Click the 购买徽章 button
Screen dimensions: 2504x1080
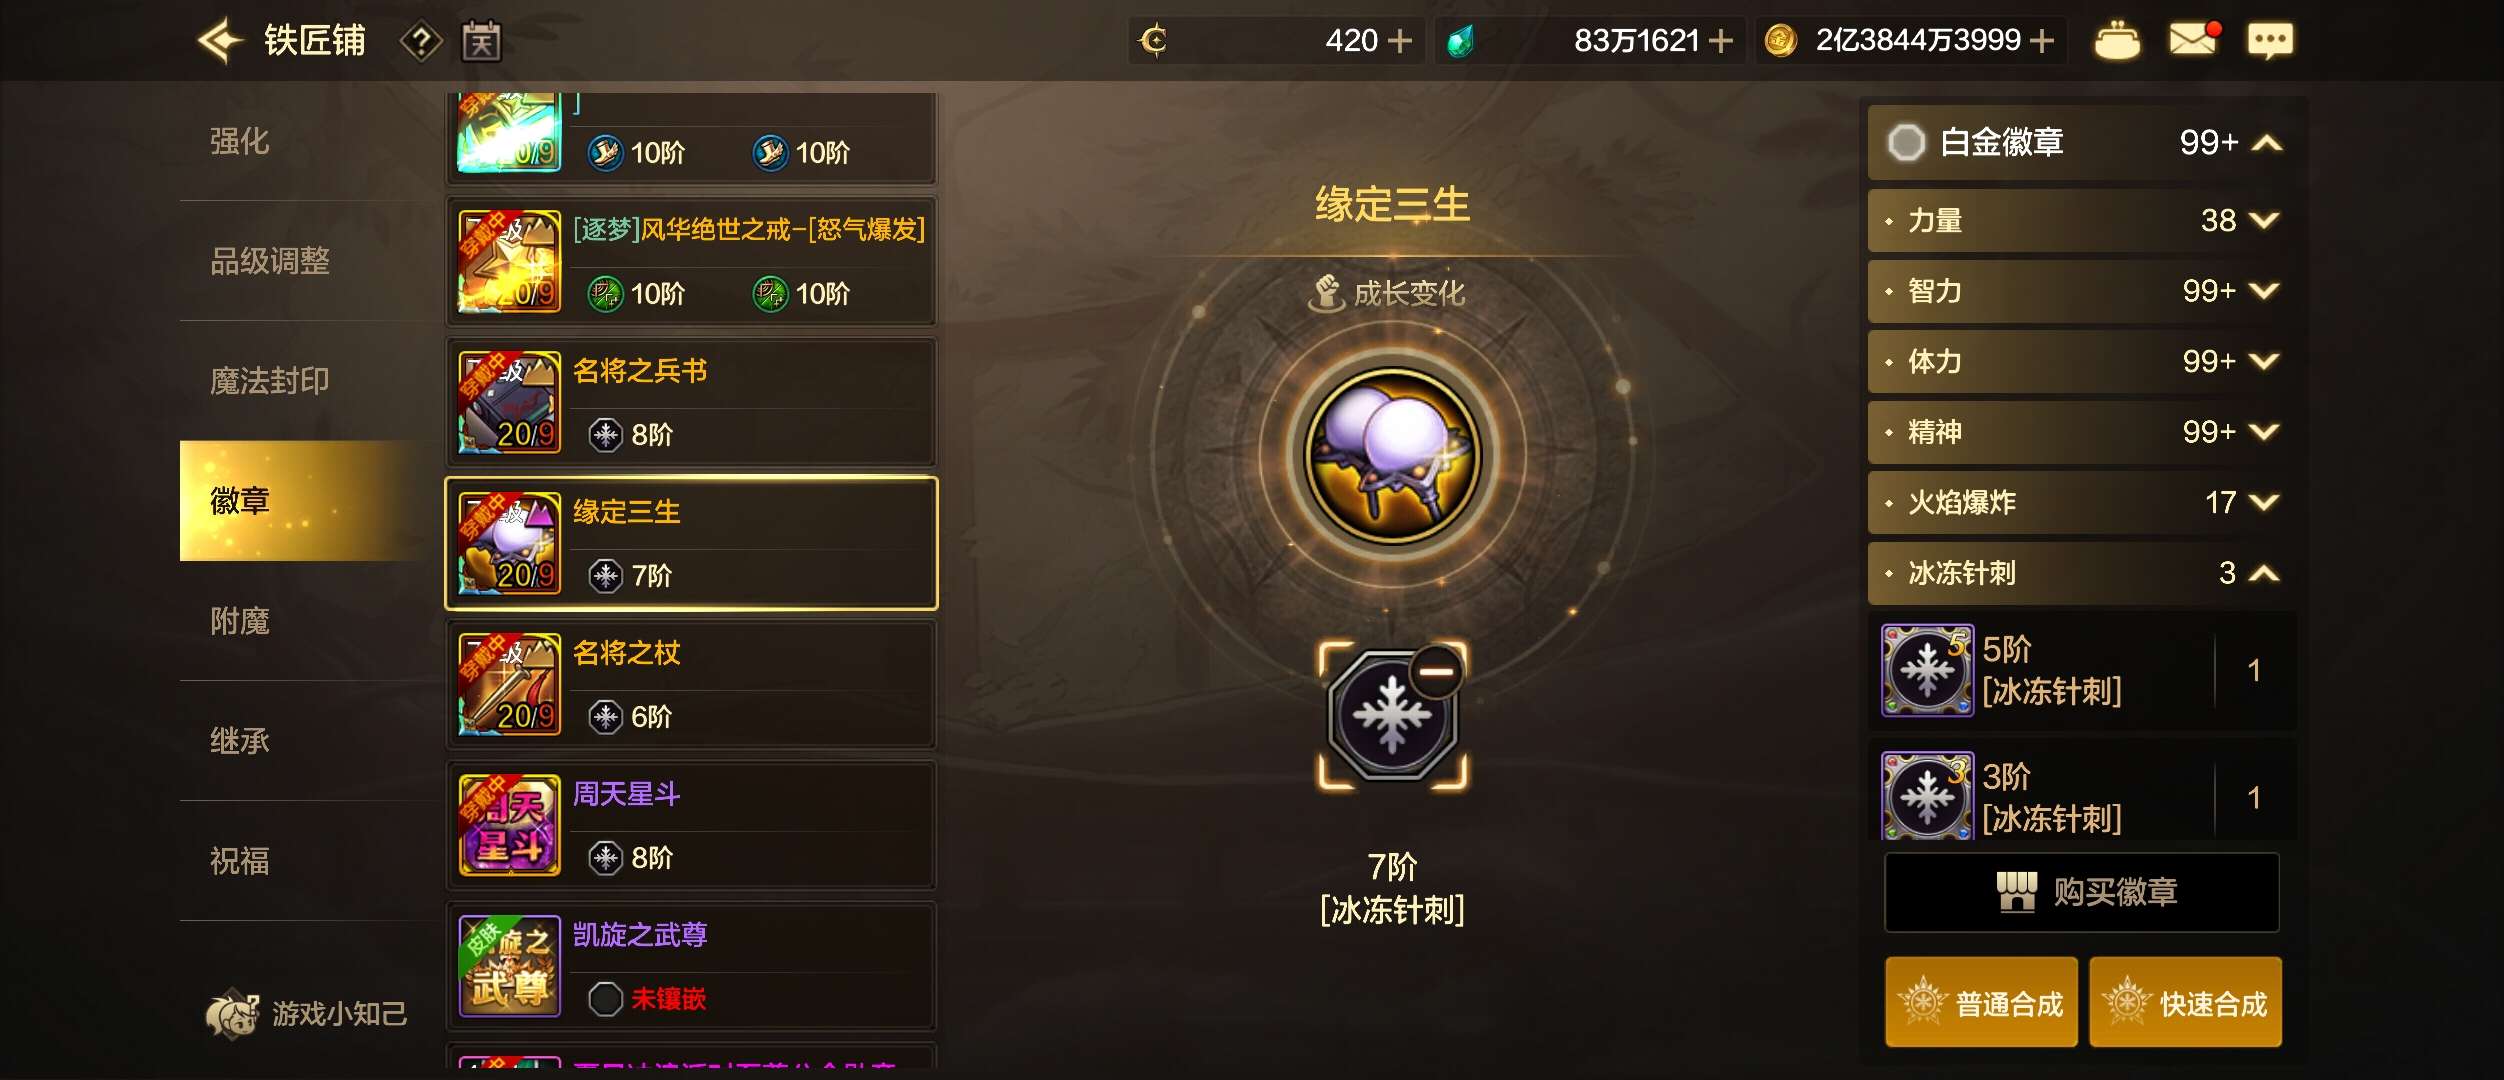pyautogui.click(x=2081, y=892)
